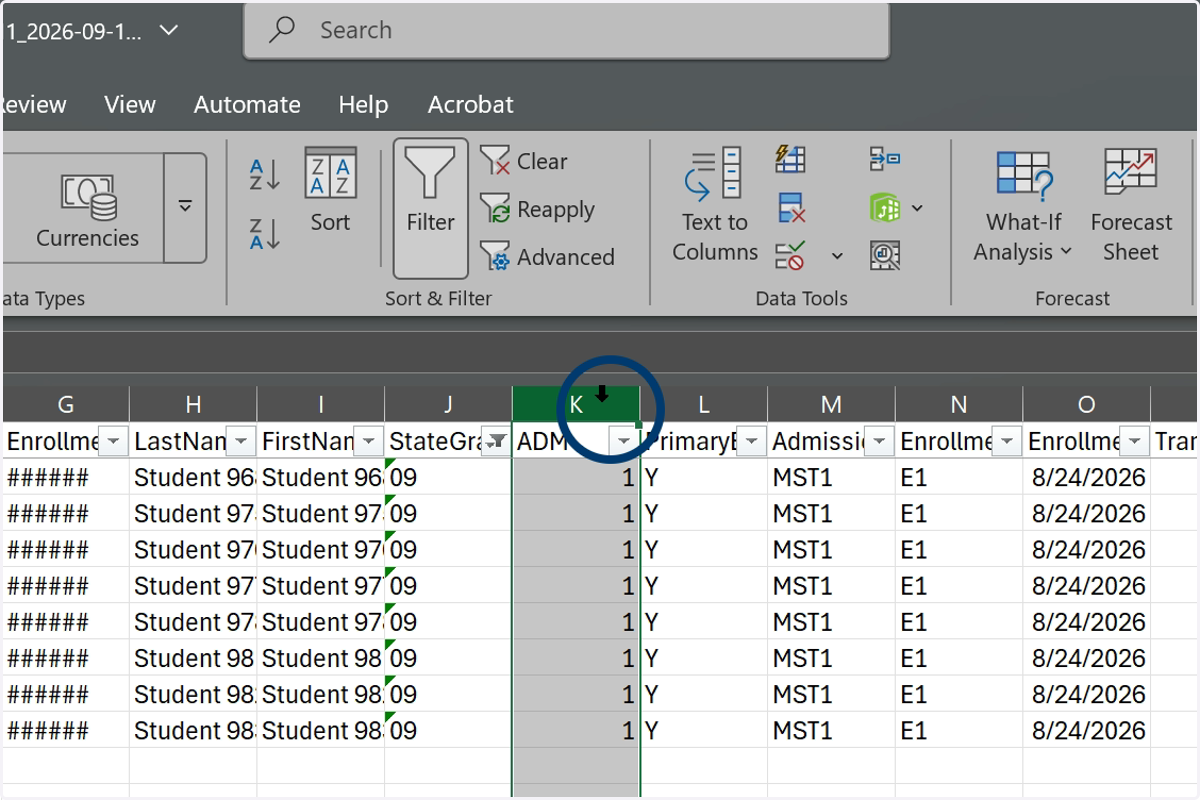Open Advanced filter options

[546, 257]
